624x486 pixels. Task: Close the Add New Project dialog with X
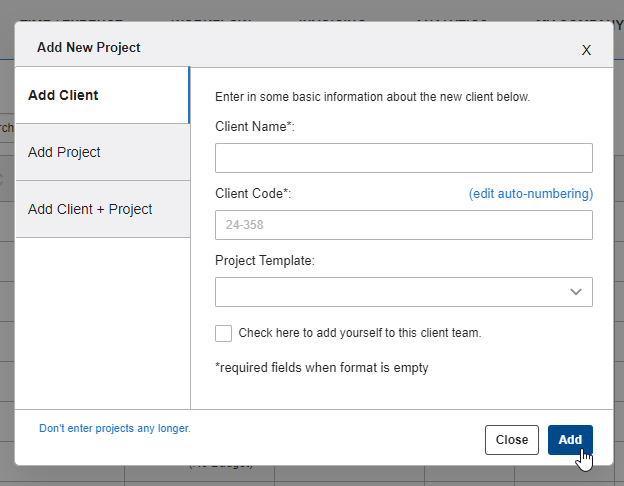586,50
